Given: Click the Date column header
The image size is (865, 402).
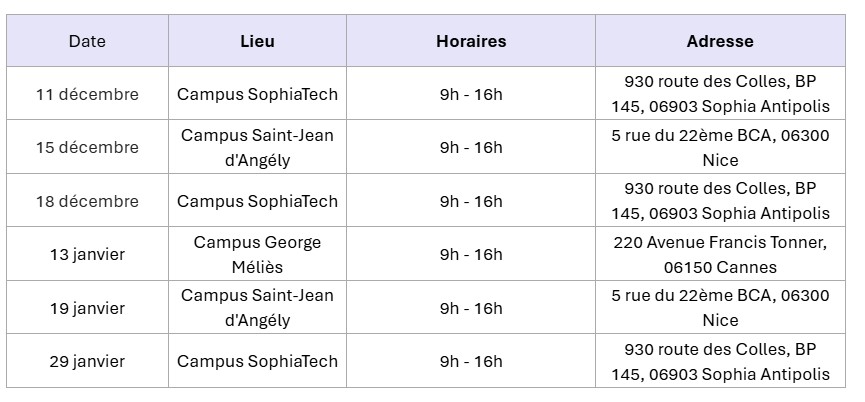Looking at the screenshot, I should [87, 41].
